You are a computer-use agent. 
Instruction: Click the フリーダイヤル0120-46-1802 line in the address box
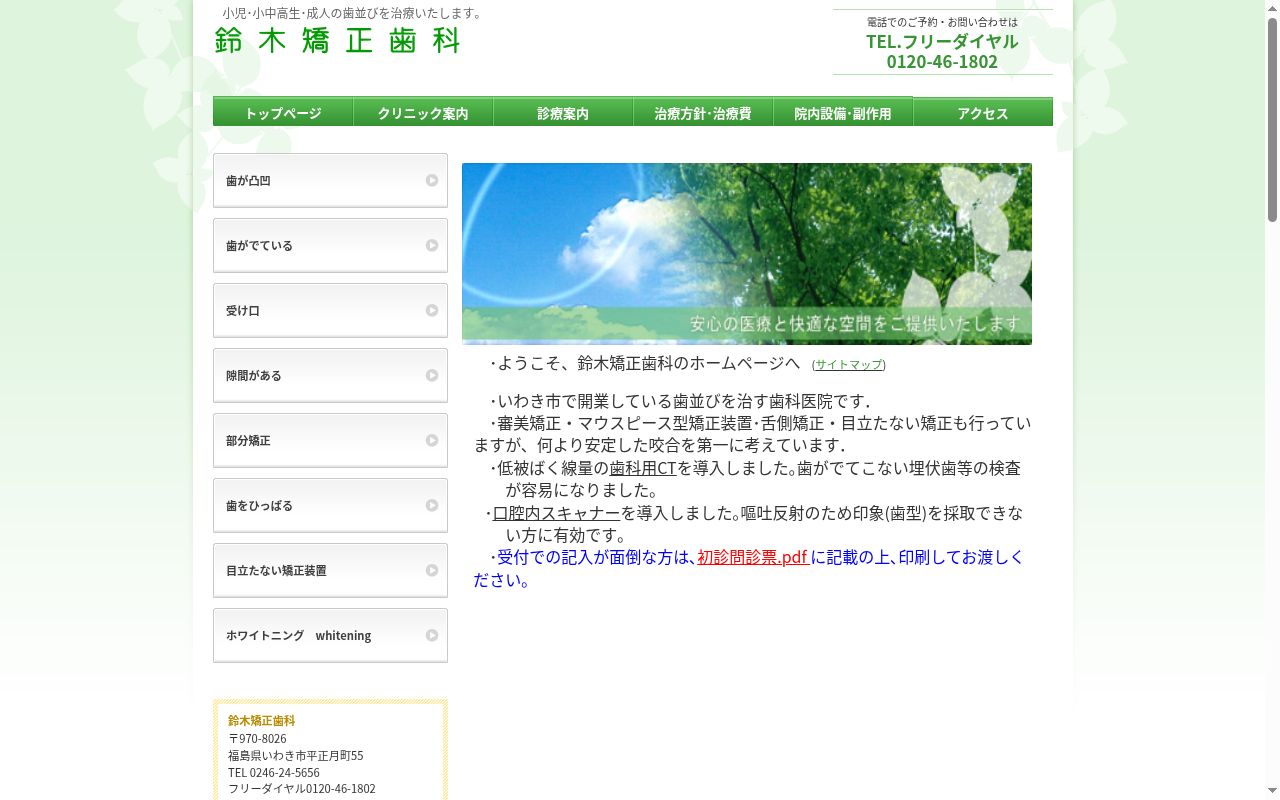[302, 789]
